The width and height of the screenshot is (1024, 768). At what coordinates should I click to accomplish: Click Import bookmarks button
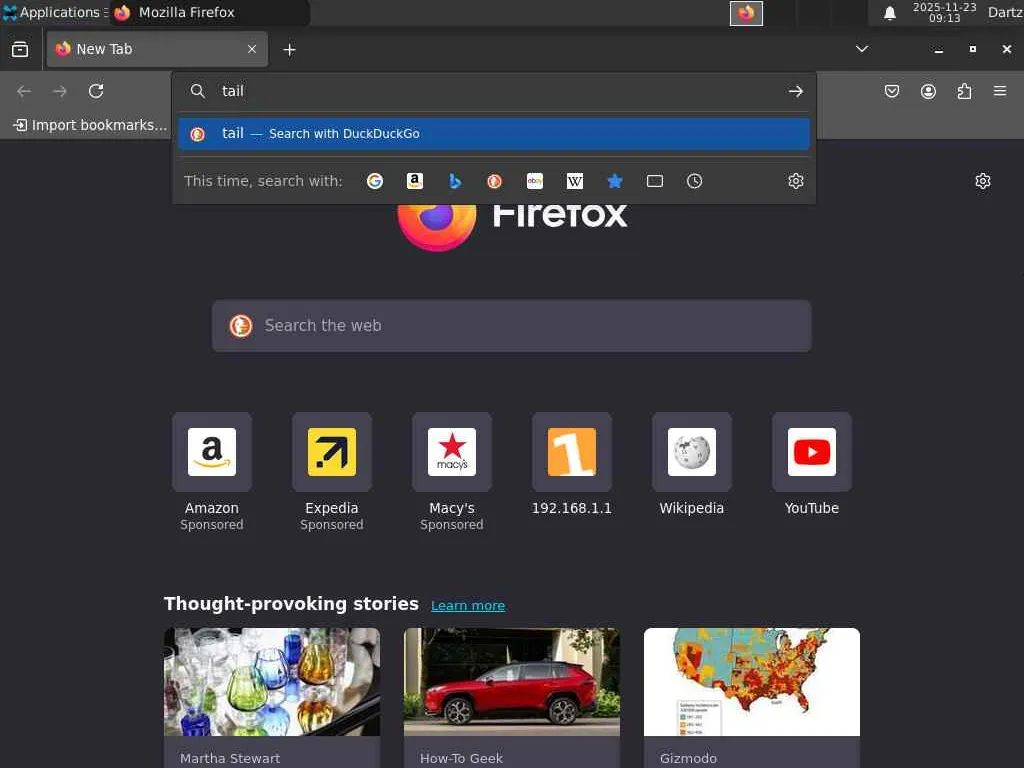pos(90,125)
